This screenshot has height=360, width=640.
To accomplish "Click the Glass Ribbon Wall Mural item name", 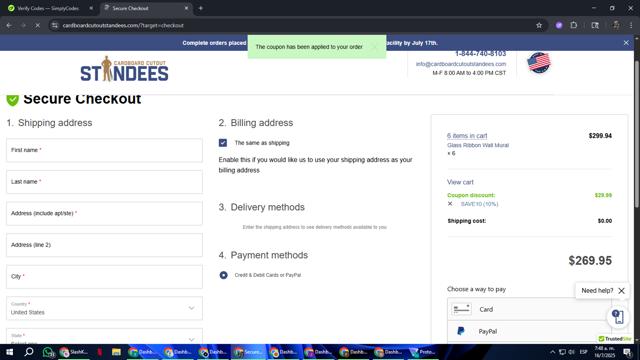I will tap(478, 145).
